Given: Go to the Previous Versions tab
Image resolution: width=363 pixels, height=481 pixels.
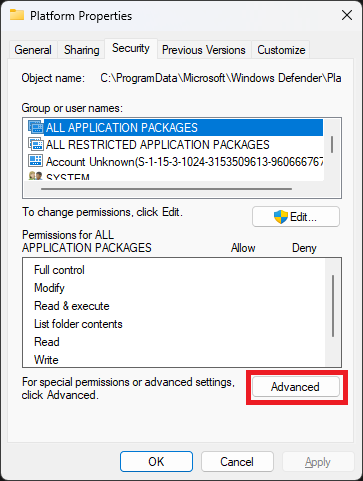Looking at the screenshot, I should click(204, 50).
